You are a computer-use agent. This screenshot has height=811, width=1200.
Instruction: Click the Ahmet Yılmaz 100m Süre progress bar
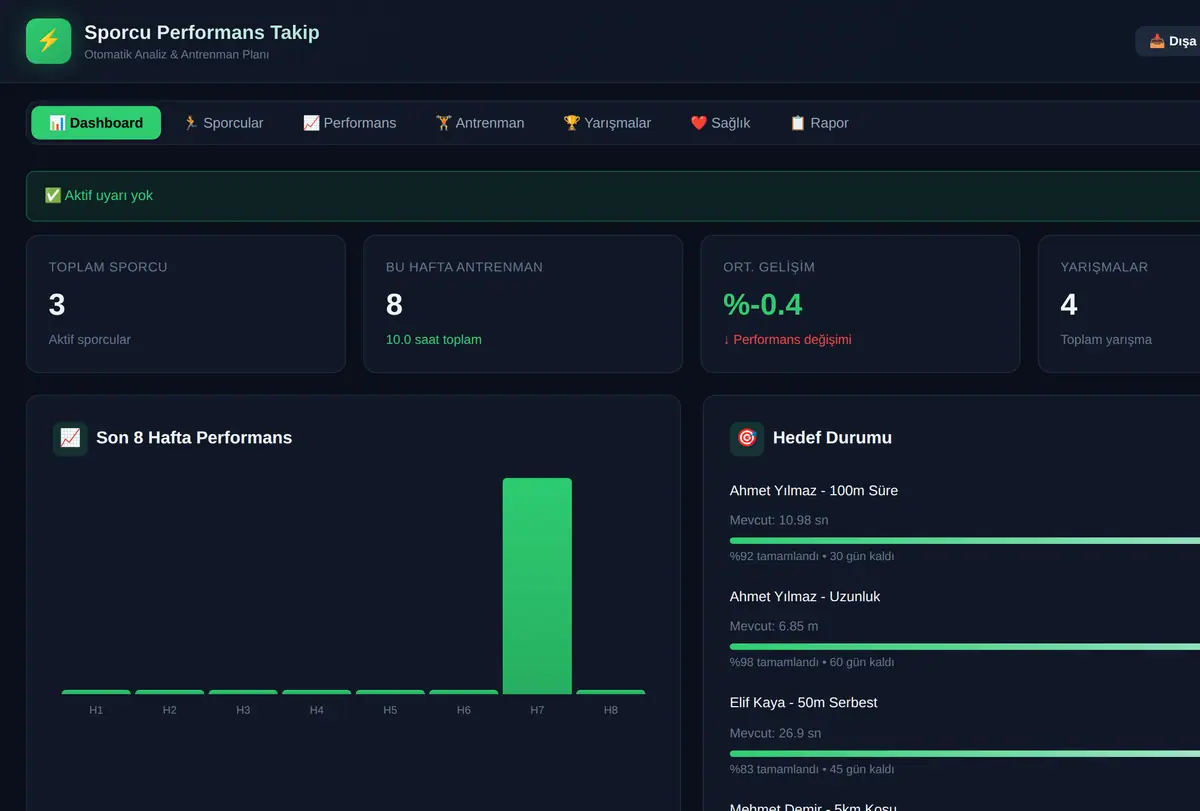coord(965,541)
